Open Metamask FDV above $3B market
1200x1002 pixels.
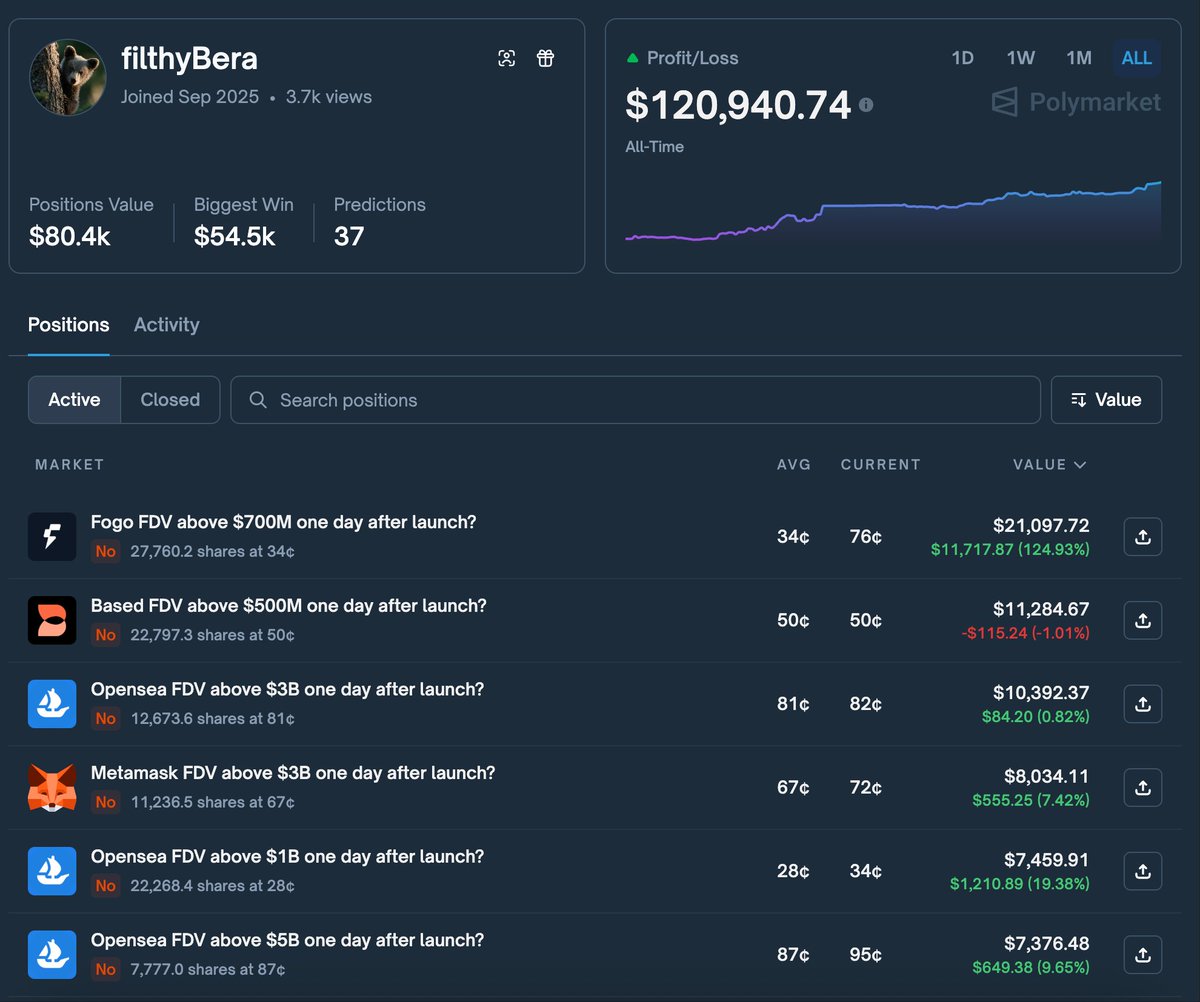[293, 773]
